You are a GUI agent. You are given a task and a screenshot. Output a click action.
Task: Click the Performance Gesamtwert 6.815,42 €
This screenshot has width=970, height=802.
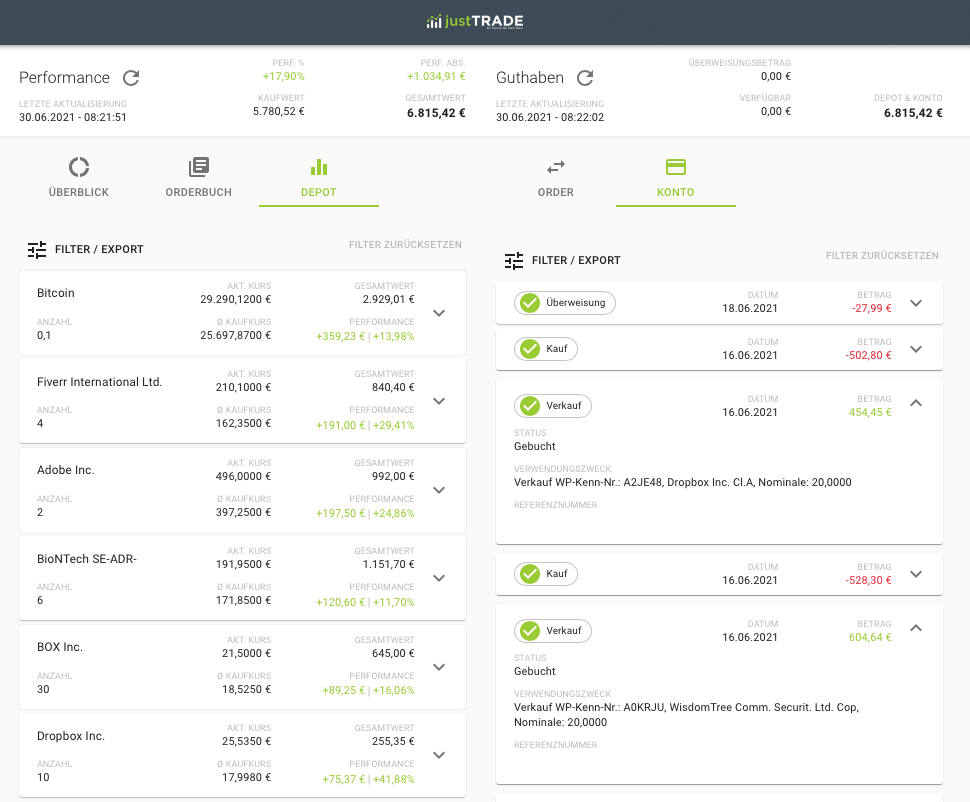pos(436,113)
